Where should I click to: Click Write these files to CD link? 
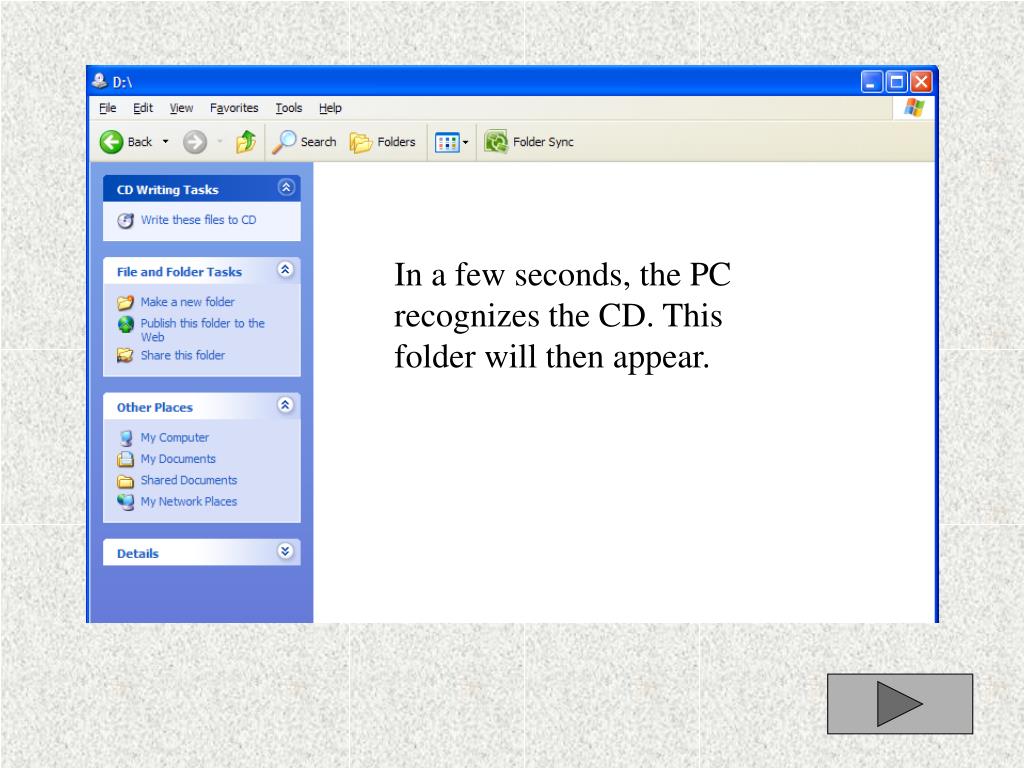coord(199,220)
